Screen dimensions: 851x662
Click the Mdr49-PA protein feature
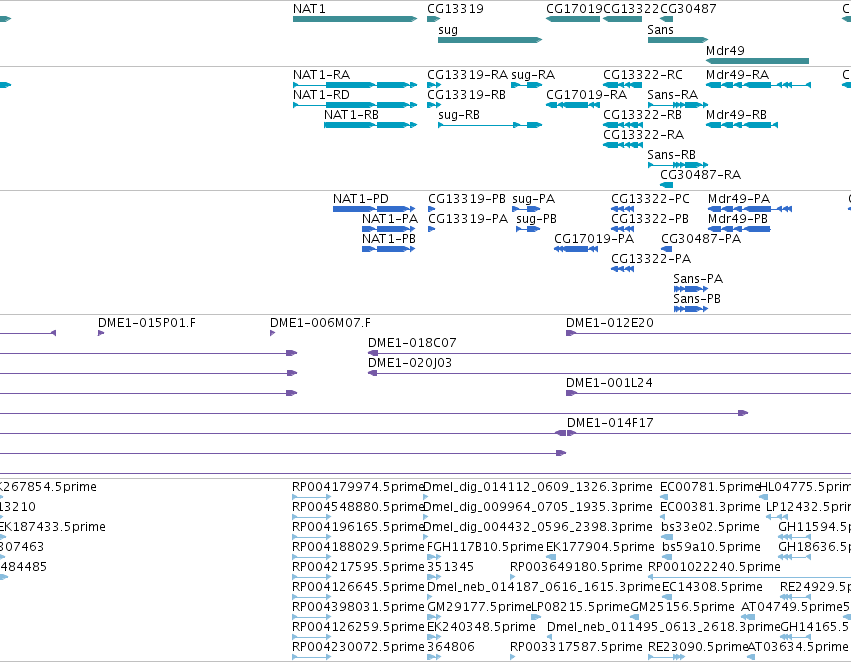(750, 209)
